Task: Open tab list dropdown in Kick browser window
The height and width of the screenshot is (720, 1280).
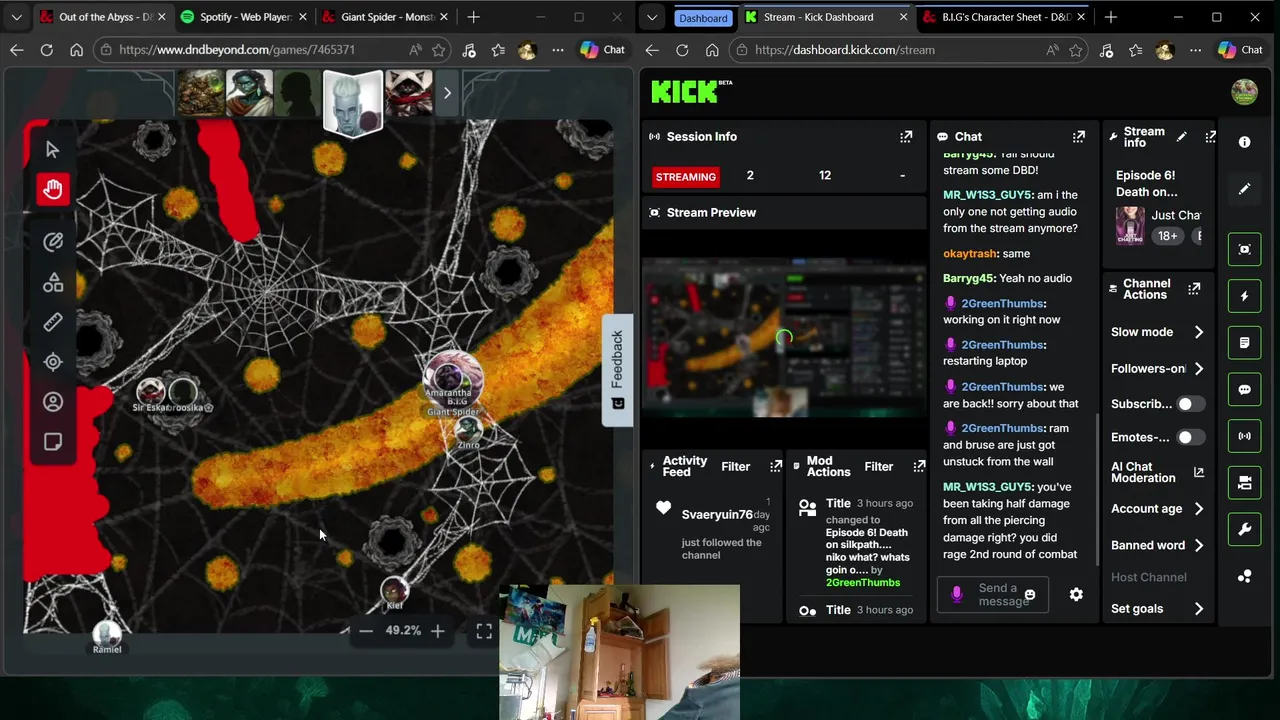Action: click(652, 17)
